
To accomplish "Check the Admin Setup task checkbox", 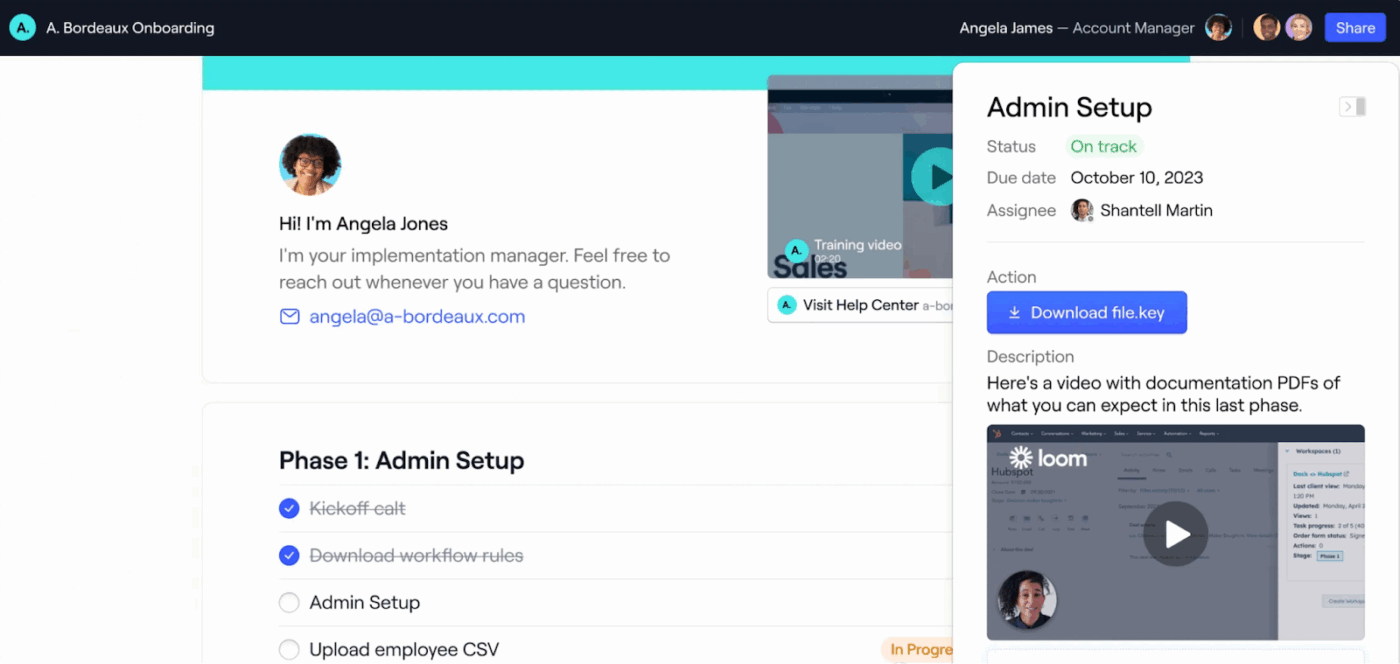I will click(289, 602).
